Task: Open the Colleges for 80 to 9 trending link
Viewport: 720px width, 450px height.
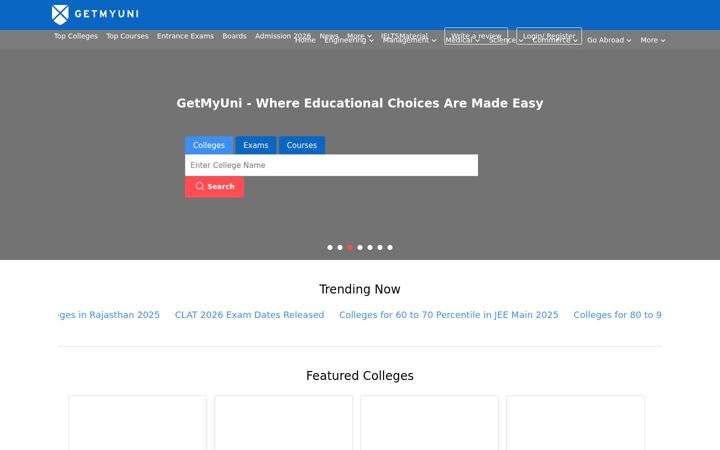Action: click(617, 315)
